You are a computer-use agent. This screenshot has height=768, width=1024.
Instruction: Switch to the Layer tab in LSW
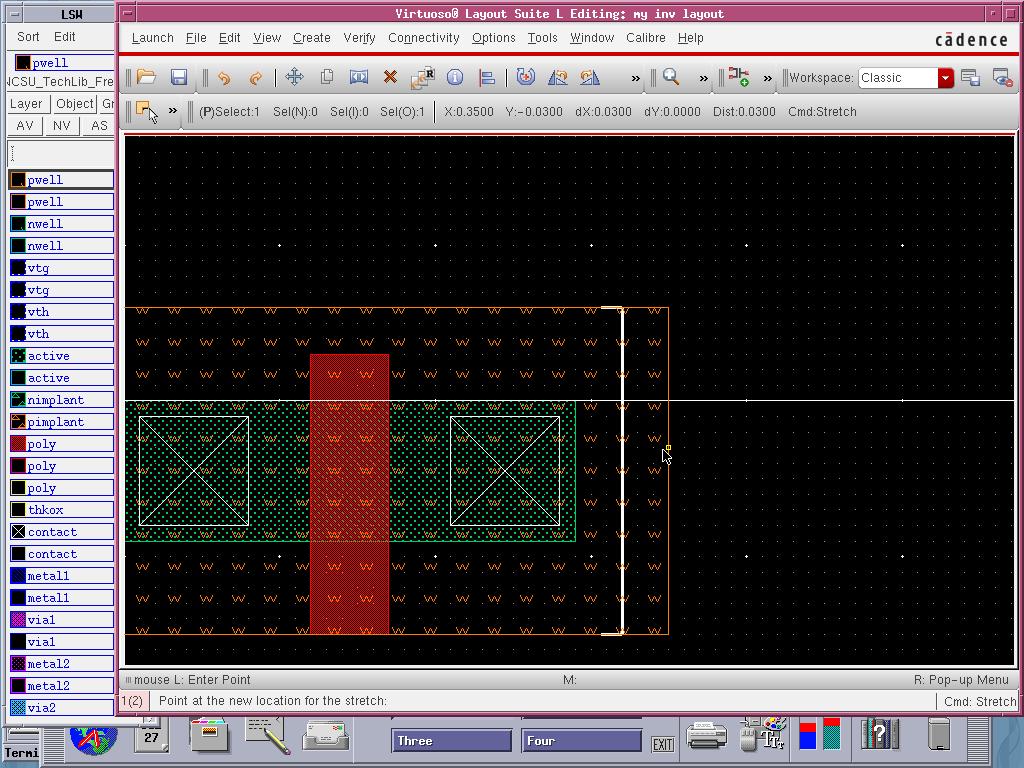click(x=26, y=104)
